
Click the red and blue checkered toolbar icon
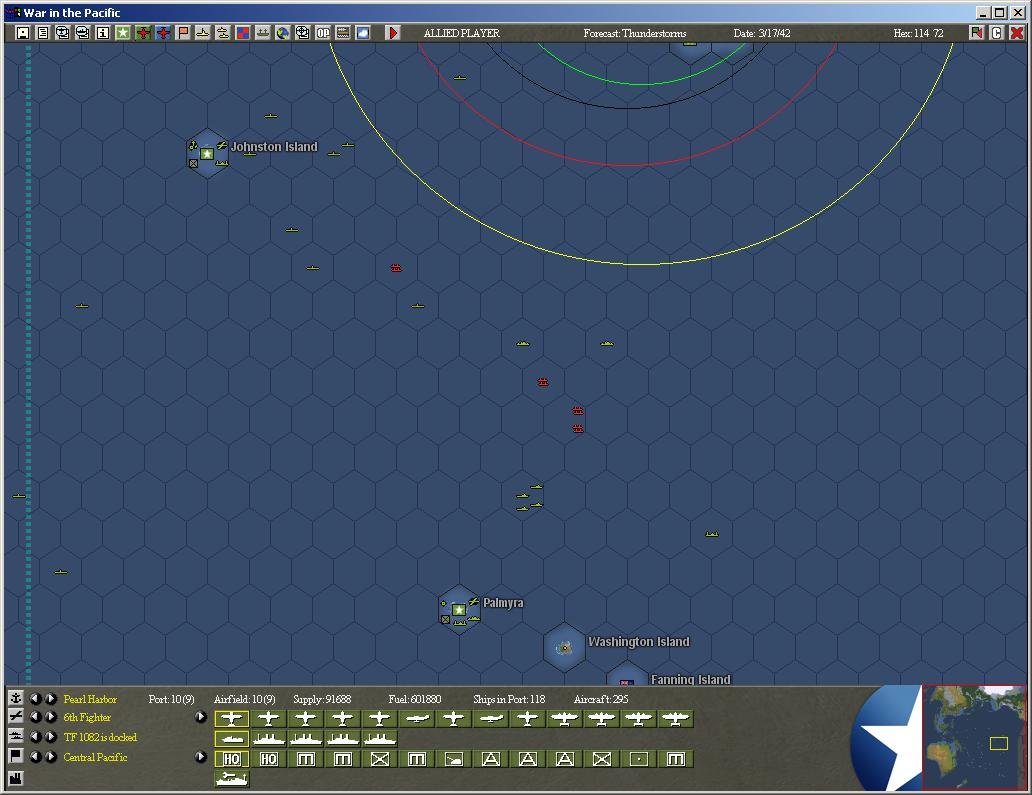[x=243, y=33]
